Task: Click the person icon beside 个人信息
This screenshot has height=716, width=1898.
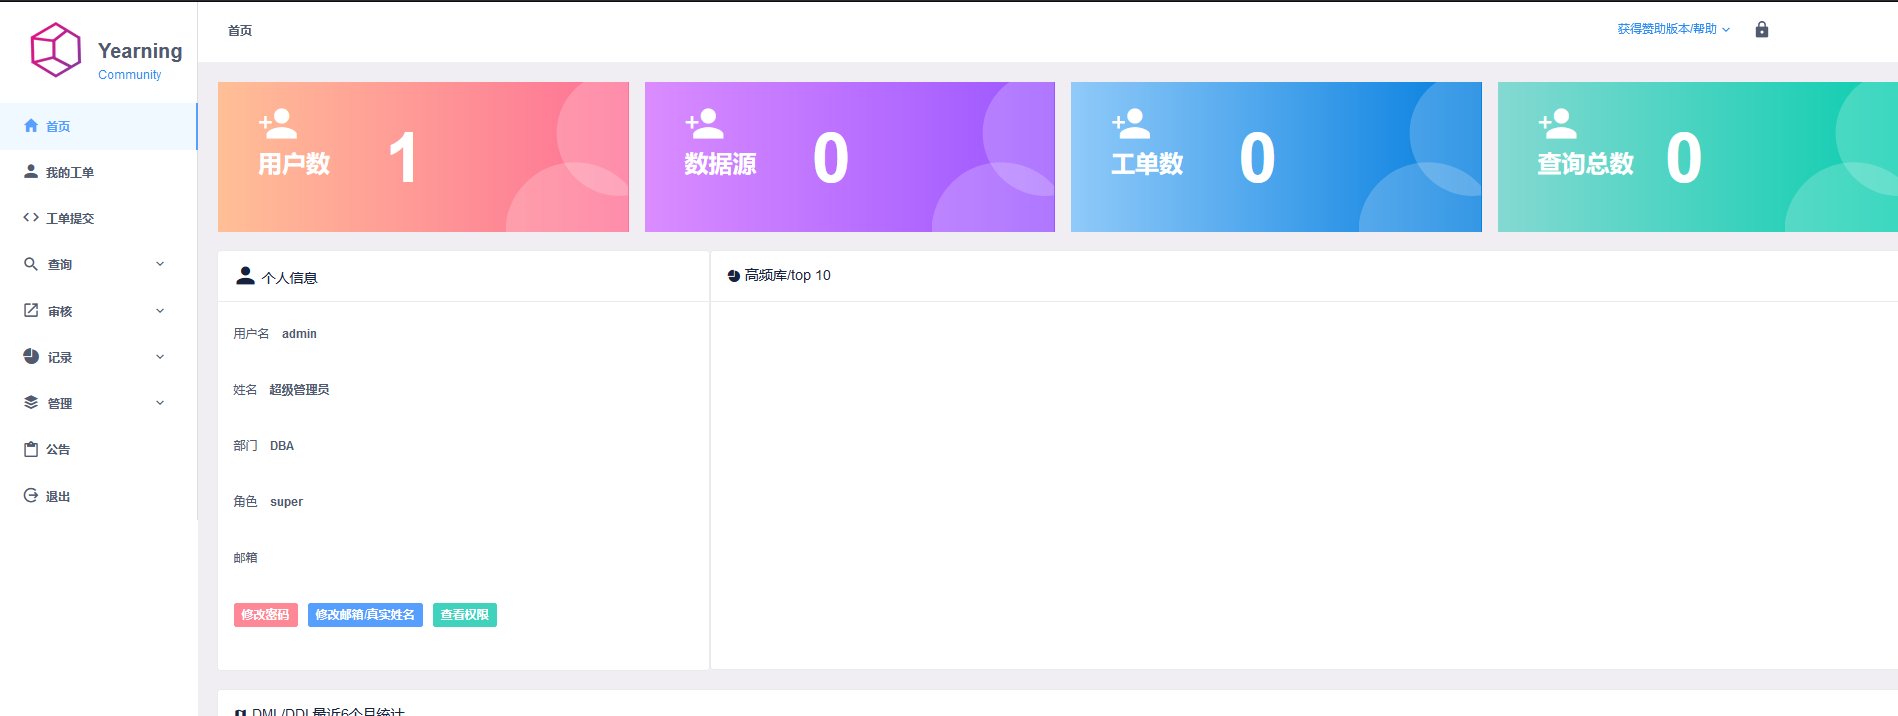Action: 245,276
